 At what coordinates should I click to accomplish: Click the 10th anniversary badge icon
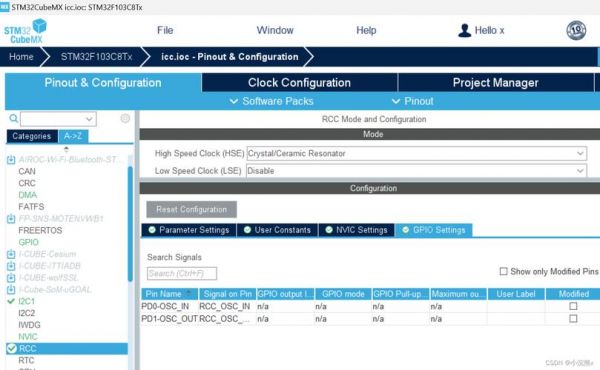pos(576,30)
